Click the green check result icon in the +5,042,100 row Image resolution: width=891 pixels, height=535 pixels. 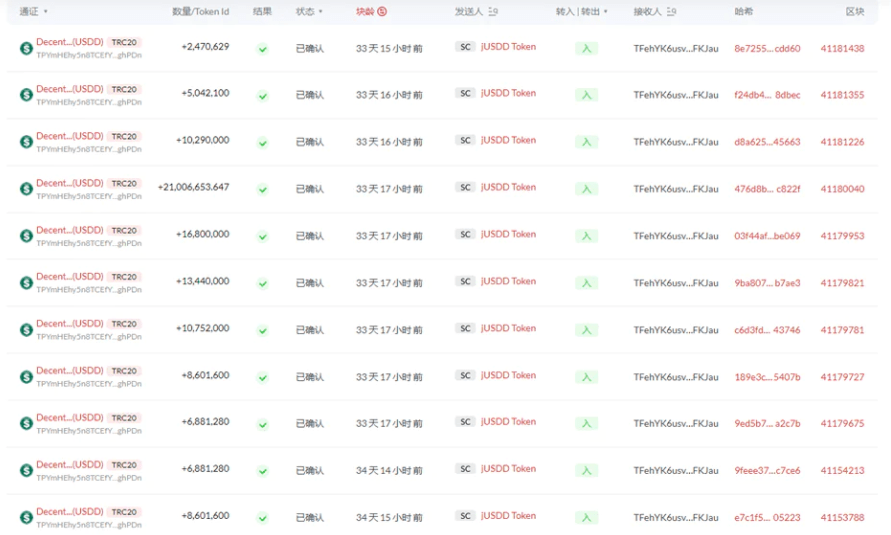(x=262, y=96)
